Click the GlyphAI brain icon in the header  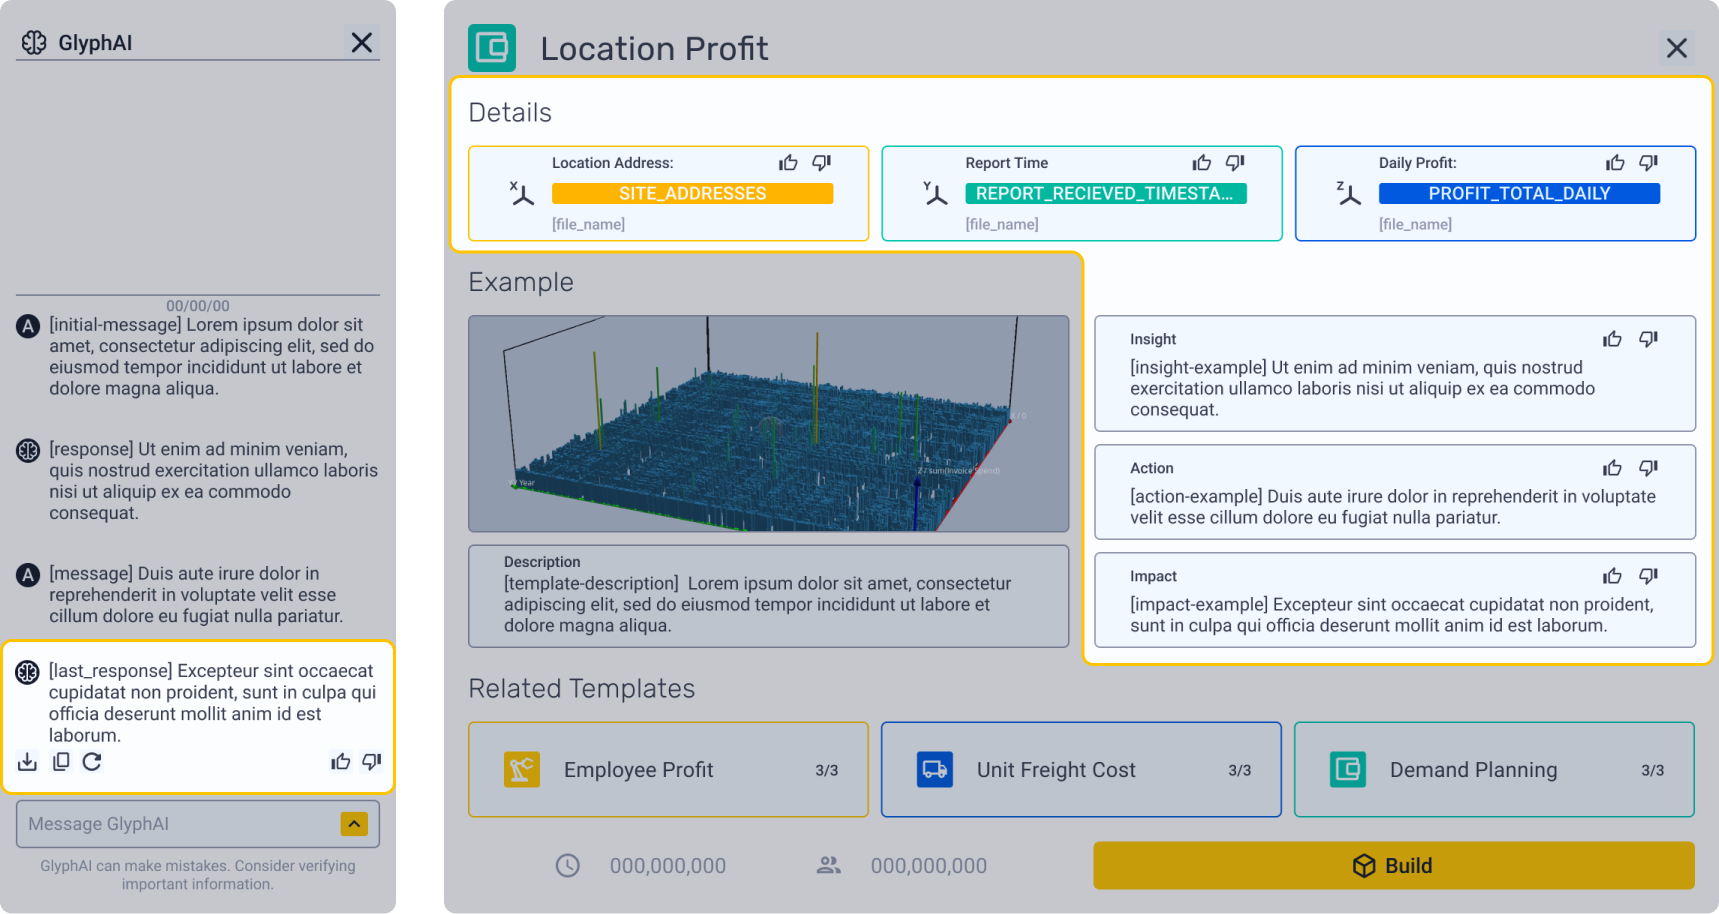click(35, 42)
